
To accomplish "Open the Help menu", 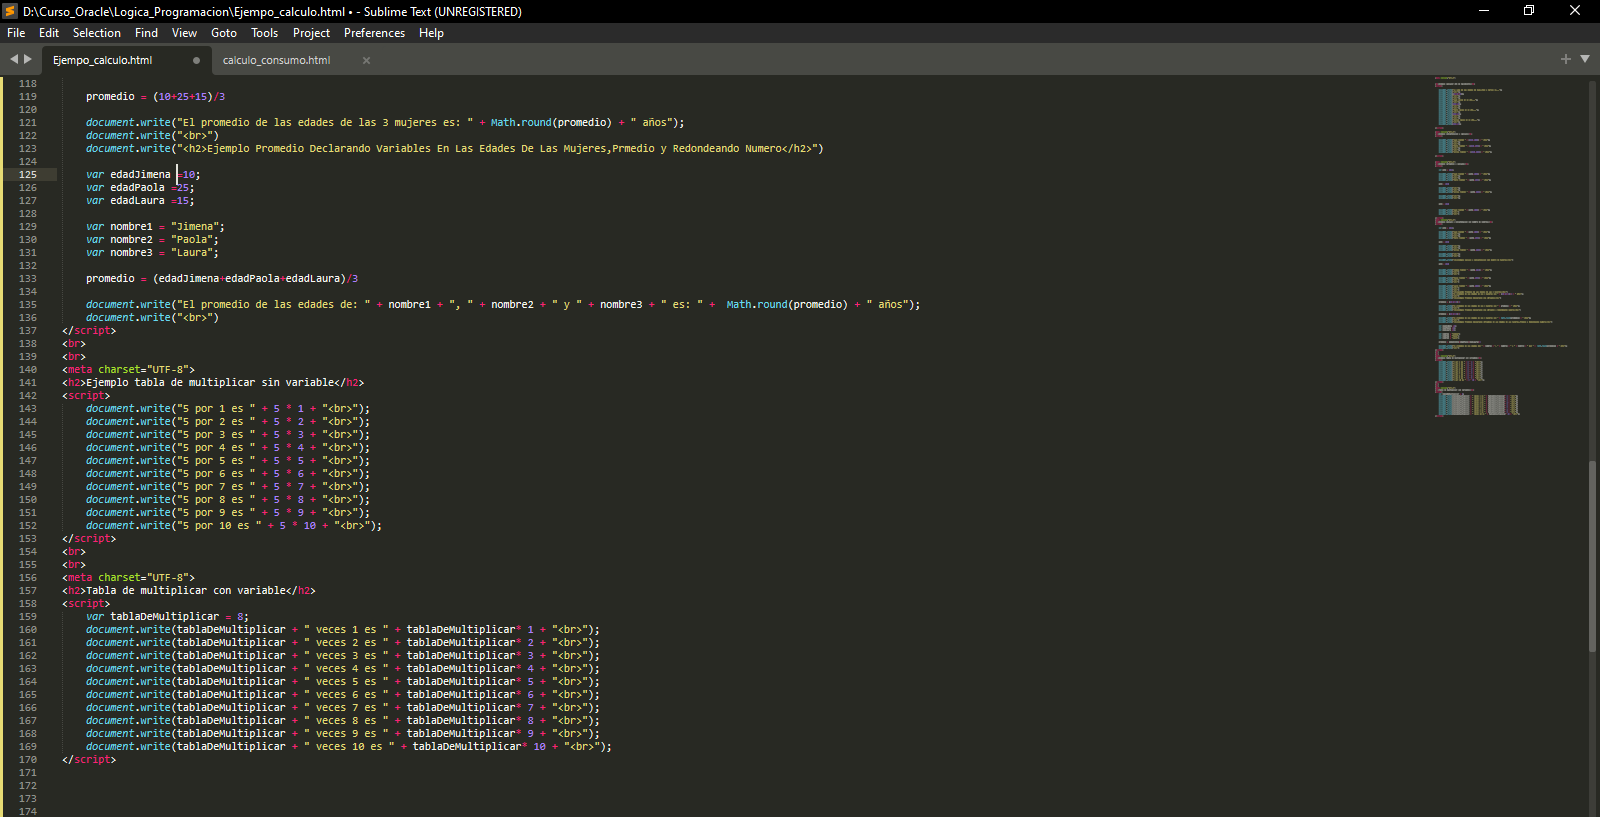I will click(x=431, y=33).
